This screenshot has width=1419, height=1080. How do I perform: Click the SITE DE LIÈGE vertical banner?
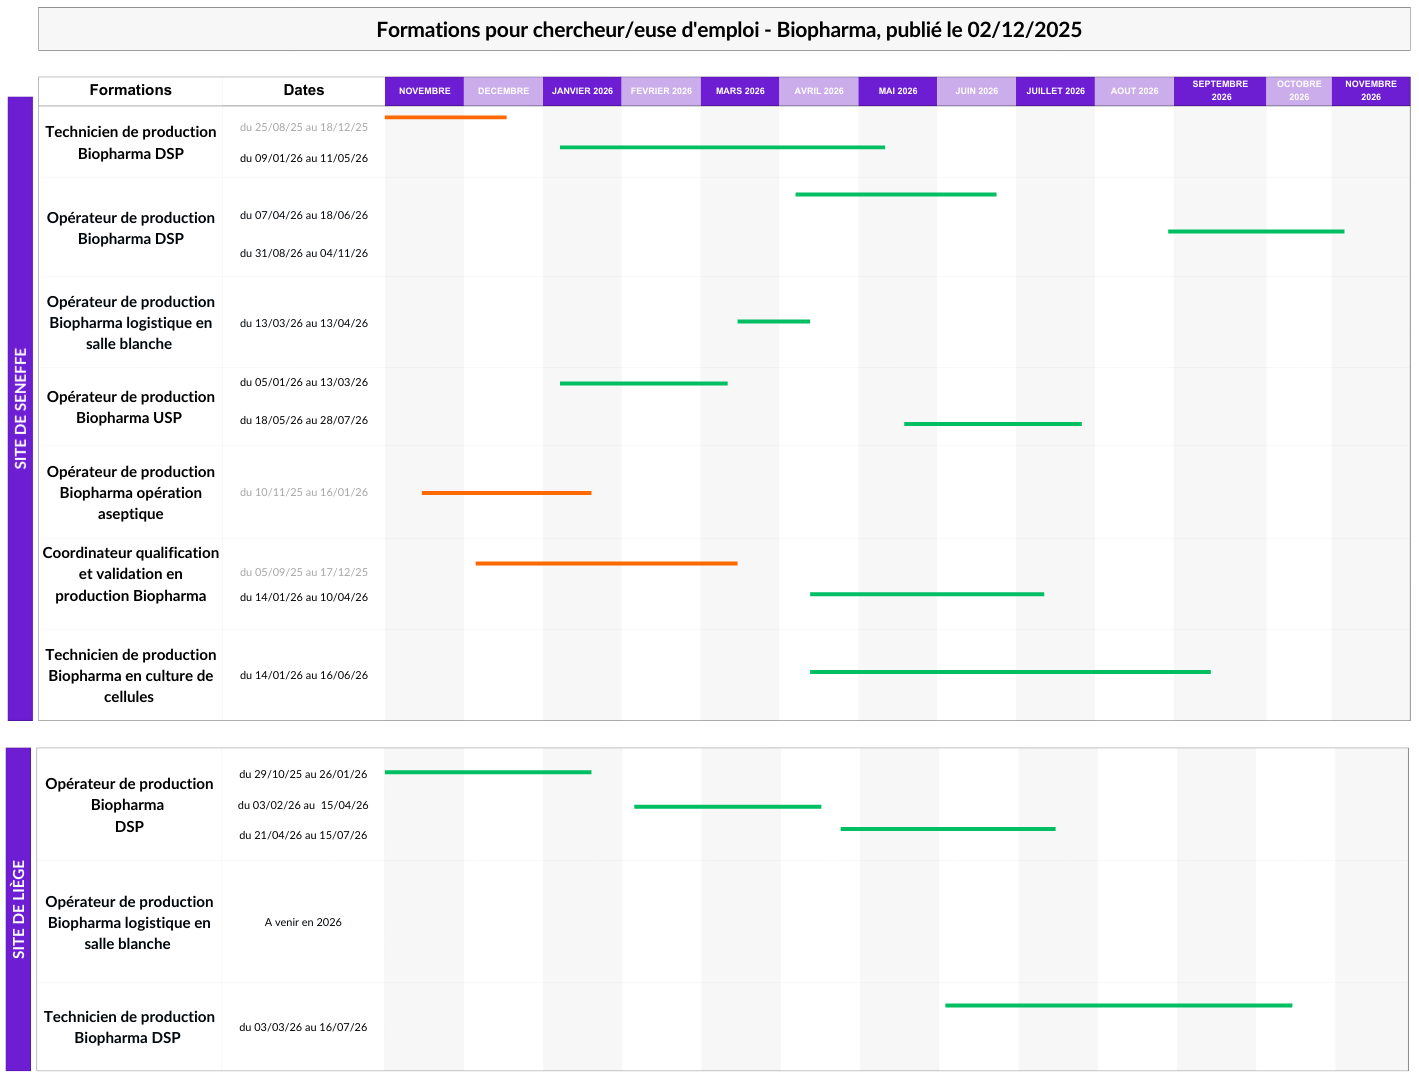[19, 909]
